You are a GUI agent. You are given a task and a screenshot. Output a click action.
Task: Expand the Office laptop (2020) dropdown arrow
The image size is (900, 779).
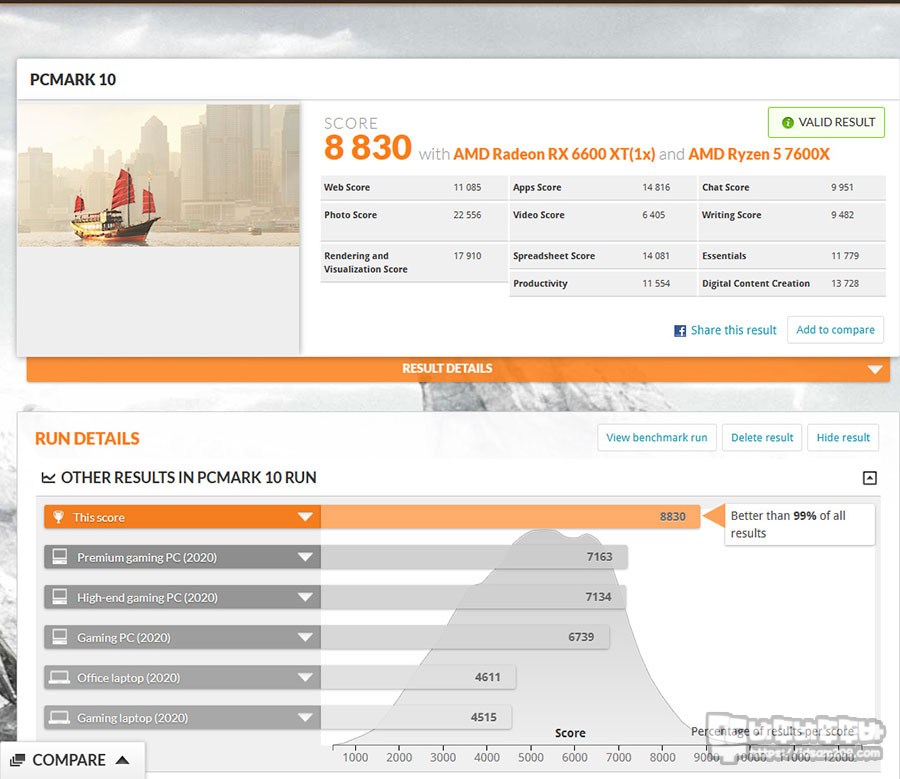305,677
